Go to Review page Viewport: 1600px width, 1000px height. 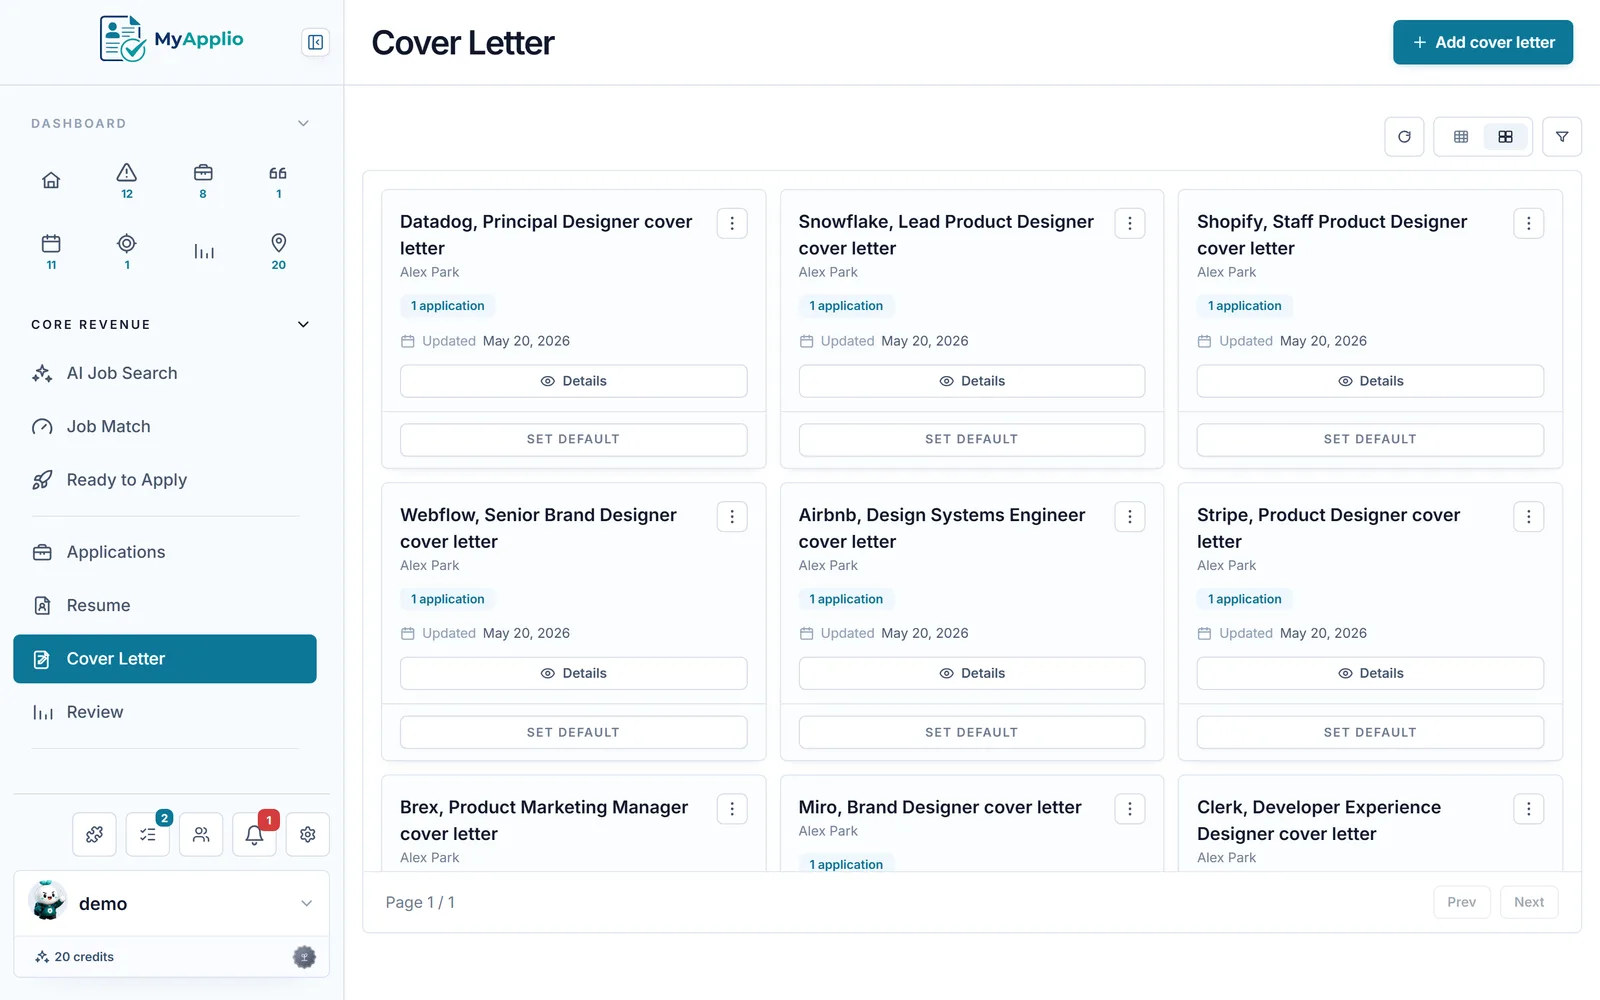pyautogui.click(x=165, y=712)
